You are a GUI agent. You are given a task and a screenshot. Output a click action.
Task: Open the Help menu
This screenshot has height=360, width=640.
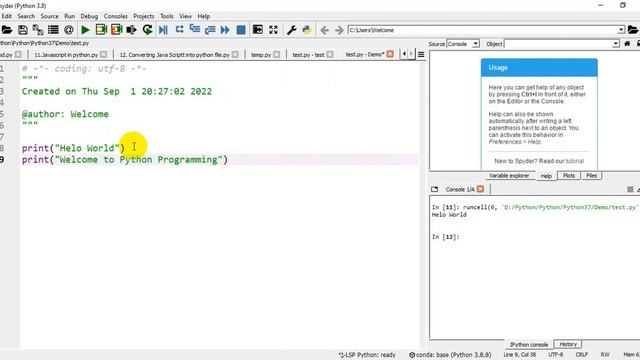tap(204, 16)
